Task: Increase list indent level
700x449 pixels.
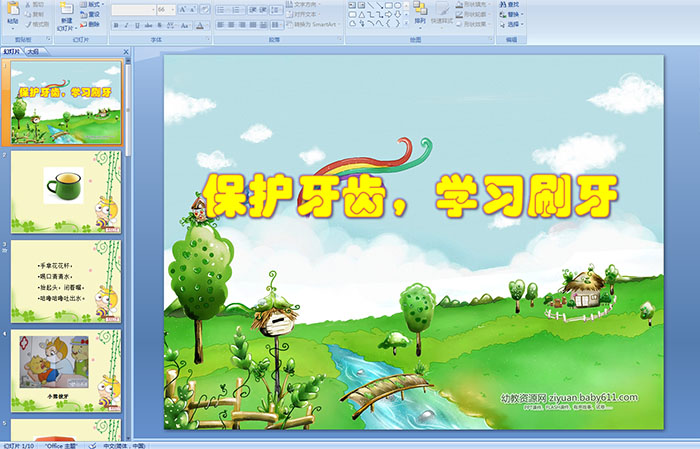Action: pos(263,10)
